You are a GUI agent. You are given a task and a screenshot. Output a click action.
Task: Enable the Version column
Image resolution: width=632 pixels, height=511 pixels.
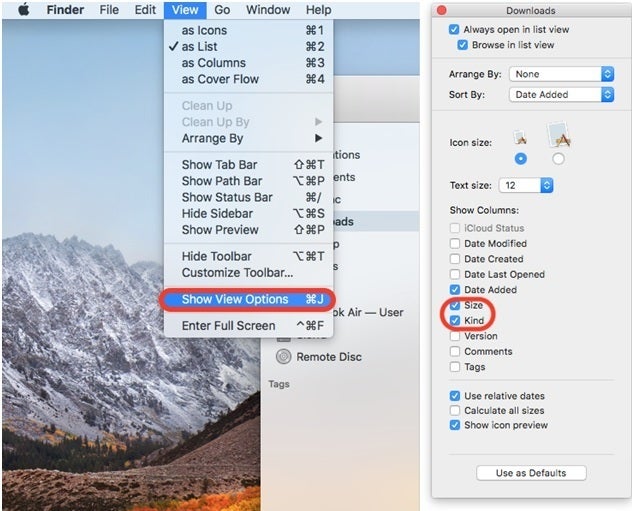(x=455, y=336)
